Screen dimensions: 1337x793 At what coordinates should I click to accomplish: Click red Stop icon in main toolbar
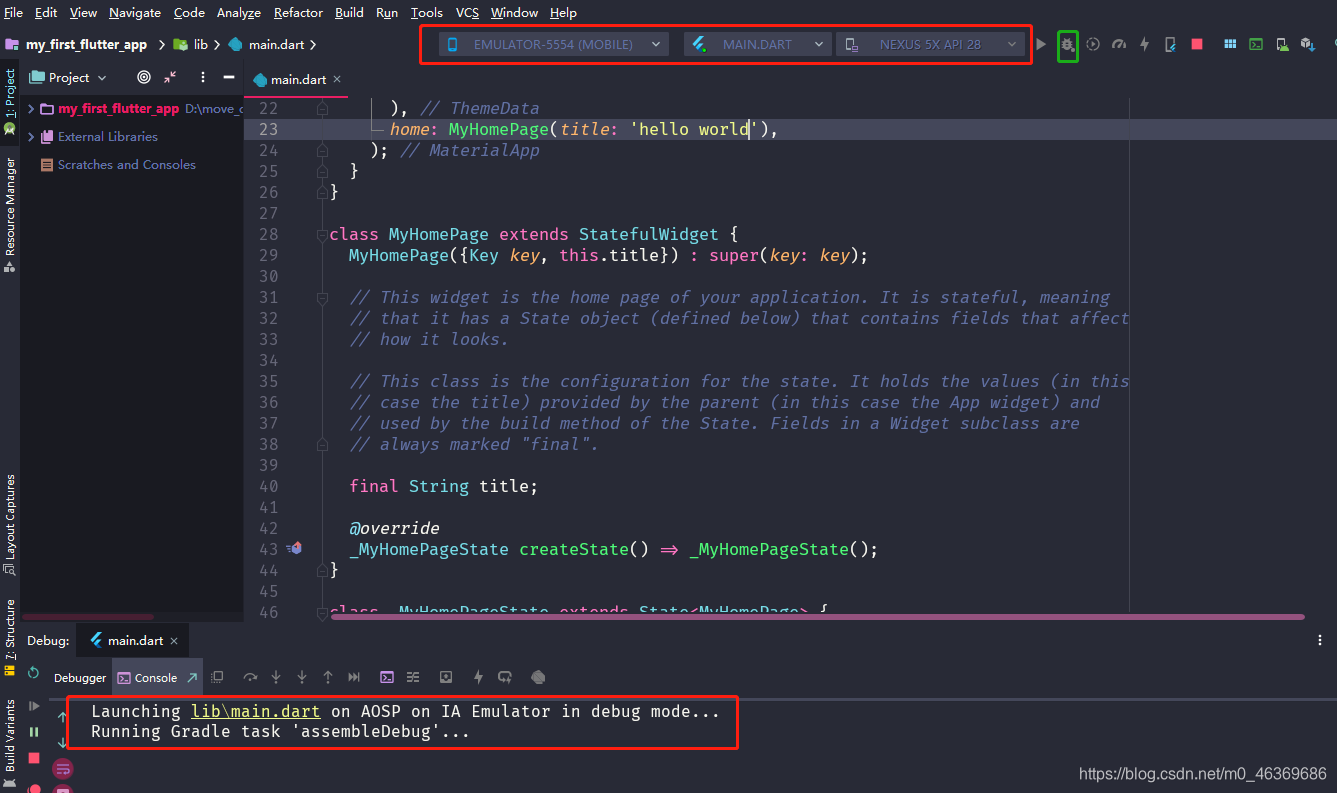tap(1197, 44)
